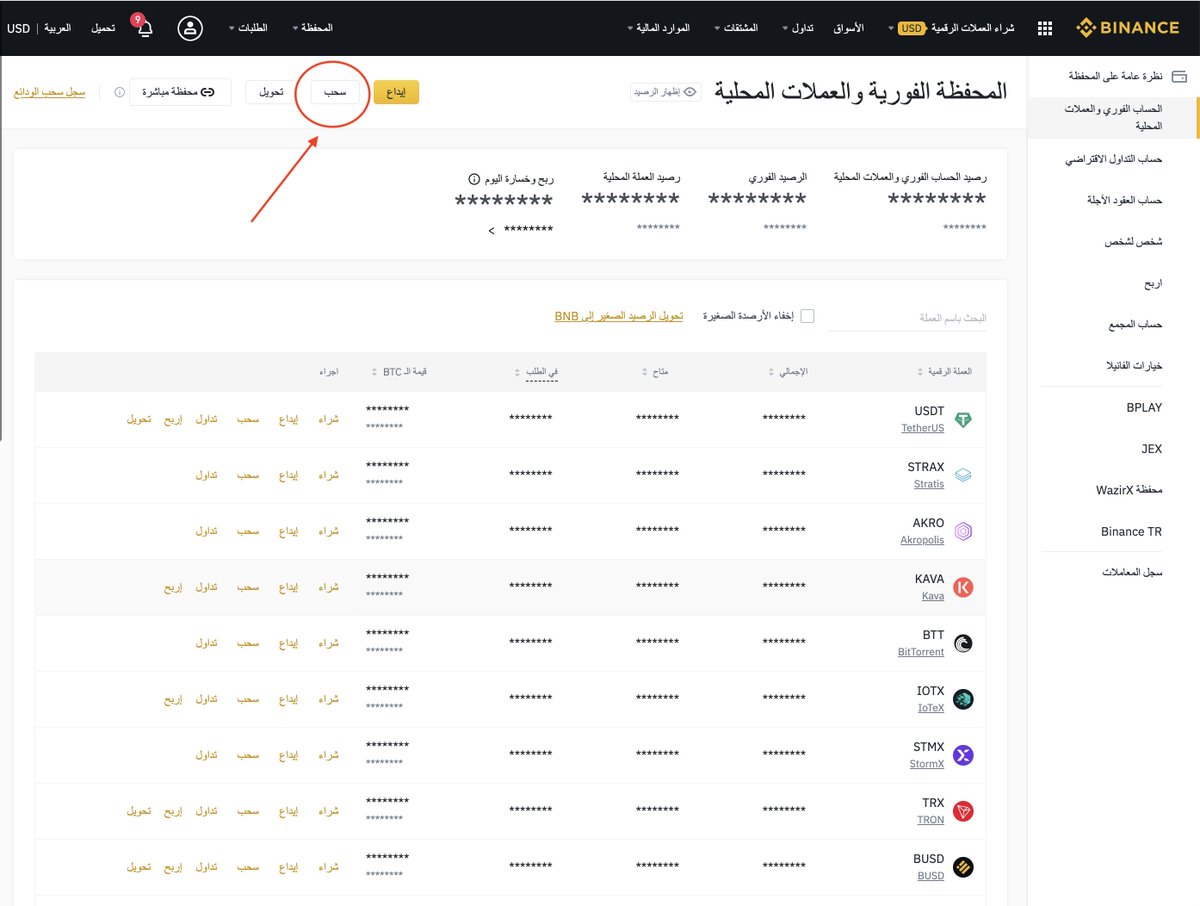Open the apps grid menu icon

click(1045, 28)
